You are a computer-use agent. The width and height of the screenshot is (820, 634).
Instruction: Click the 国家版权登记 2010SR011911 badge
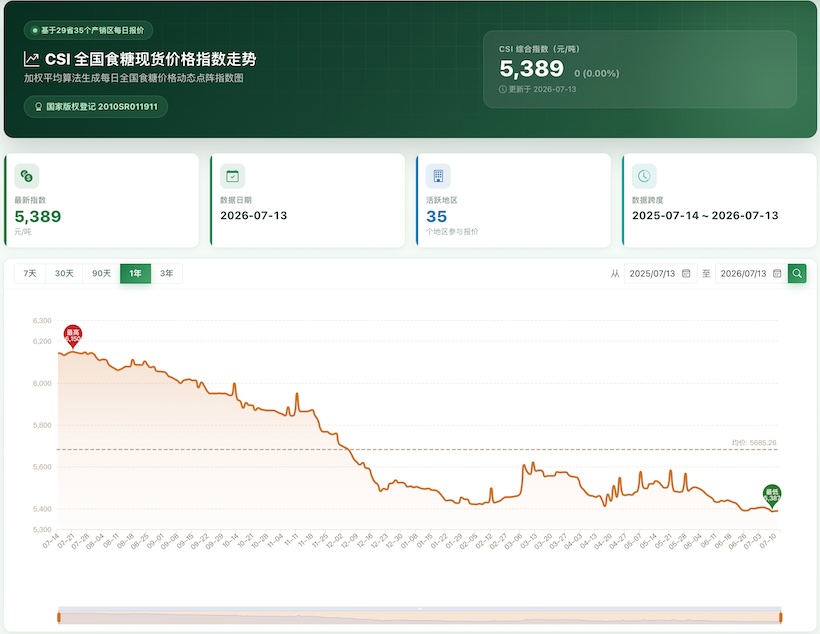pos(96,107)
